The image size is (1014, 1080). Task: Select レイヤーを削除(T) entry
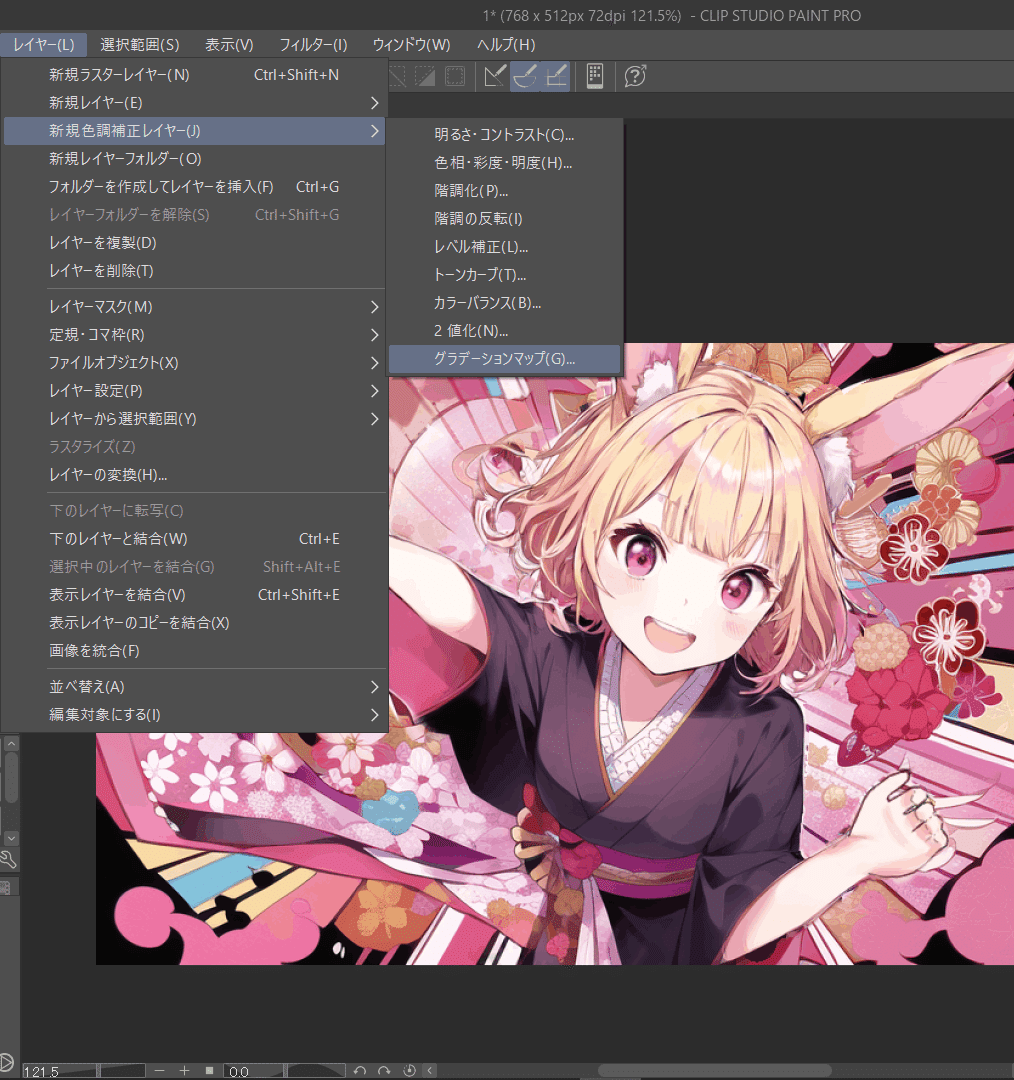[x=195, y=271]
